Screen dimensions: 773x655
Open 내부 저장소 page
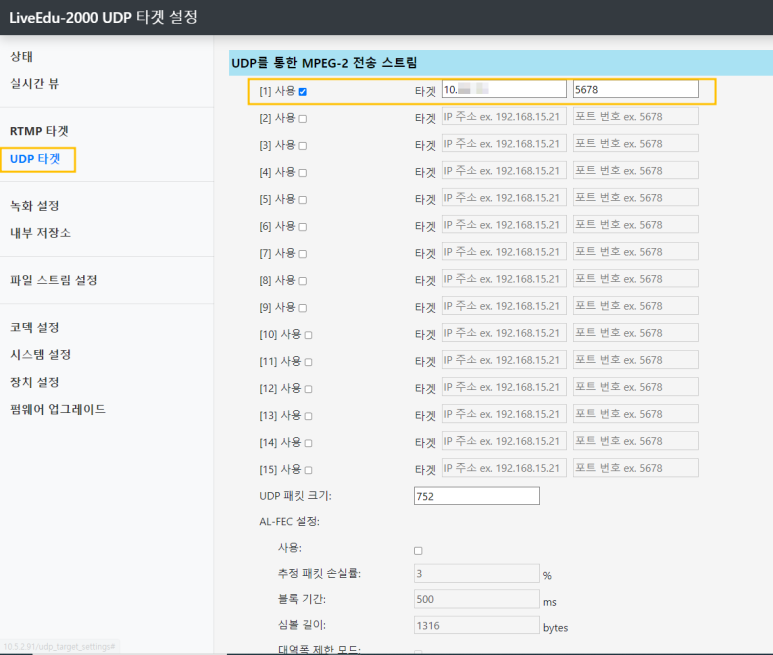coord(40,233)
